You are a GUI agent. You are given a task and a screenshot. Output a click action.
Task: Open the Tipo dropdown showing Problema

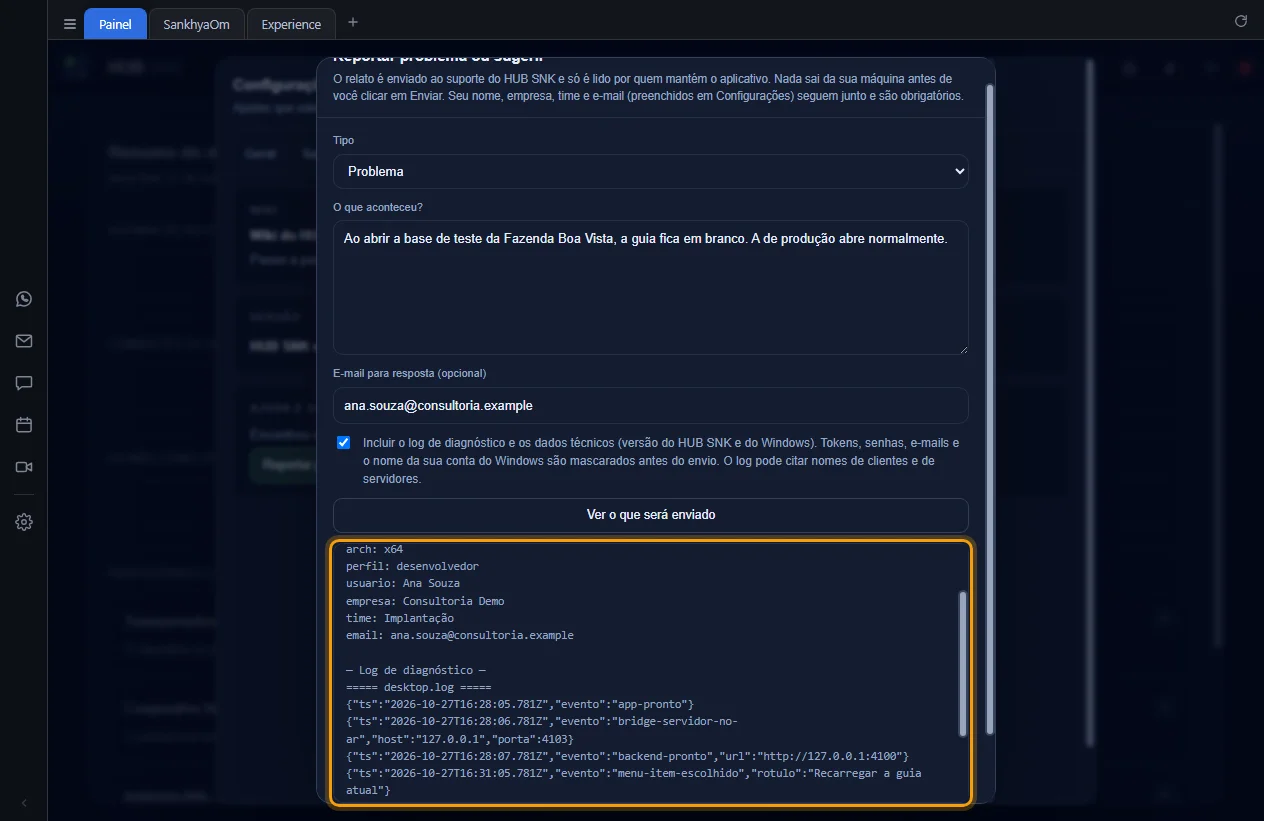click(x=651, y=171)
